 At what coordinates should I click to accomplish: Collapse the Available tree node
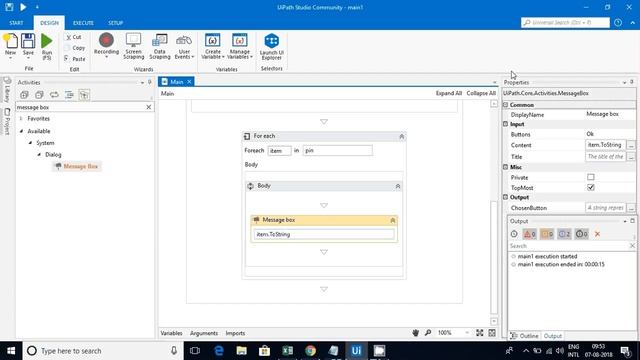click(x=22, y=131)
